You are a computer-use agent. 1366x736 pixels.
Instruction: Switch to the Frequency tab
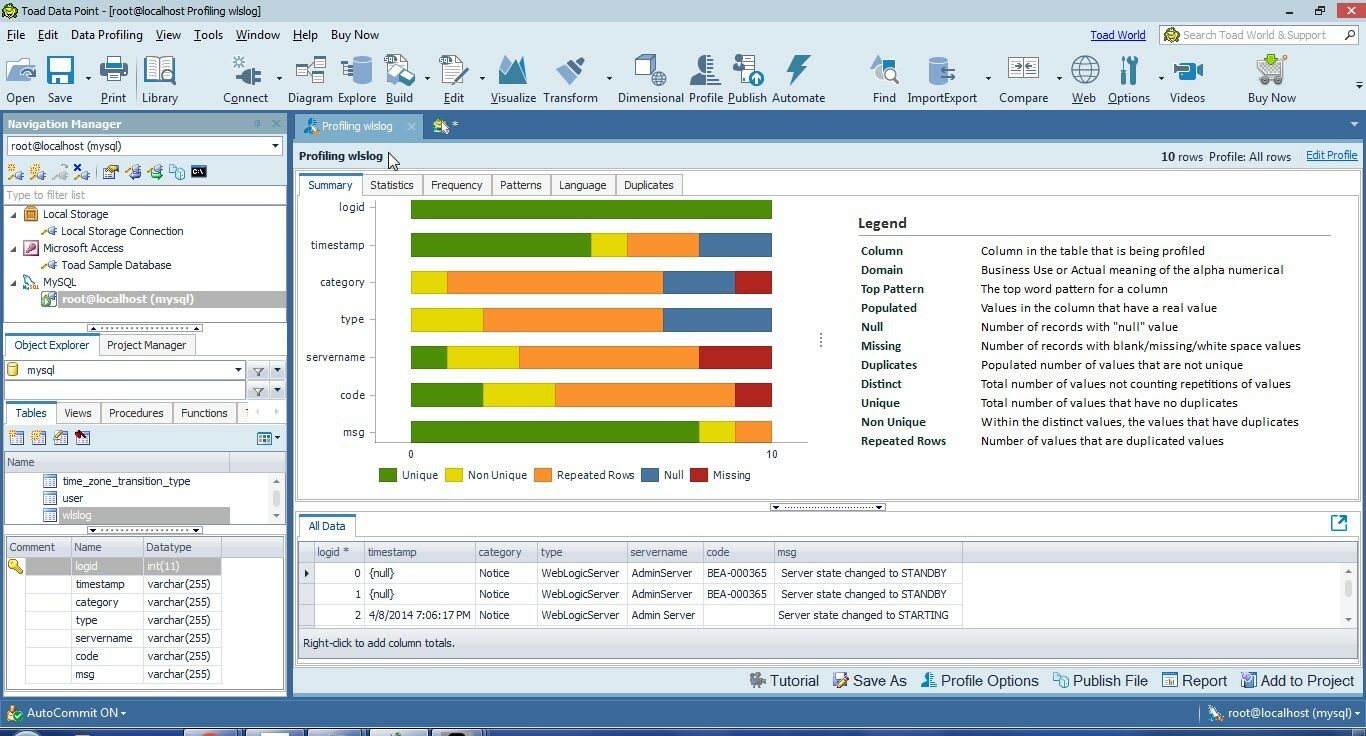[456, 185]
